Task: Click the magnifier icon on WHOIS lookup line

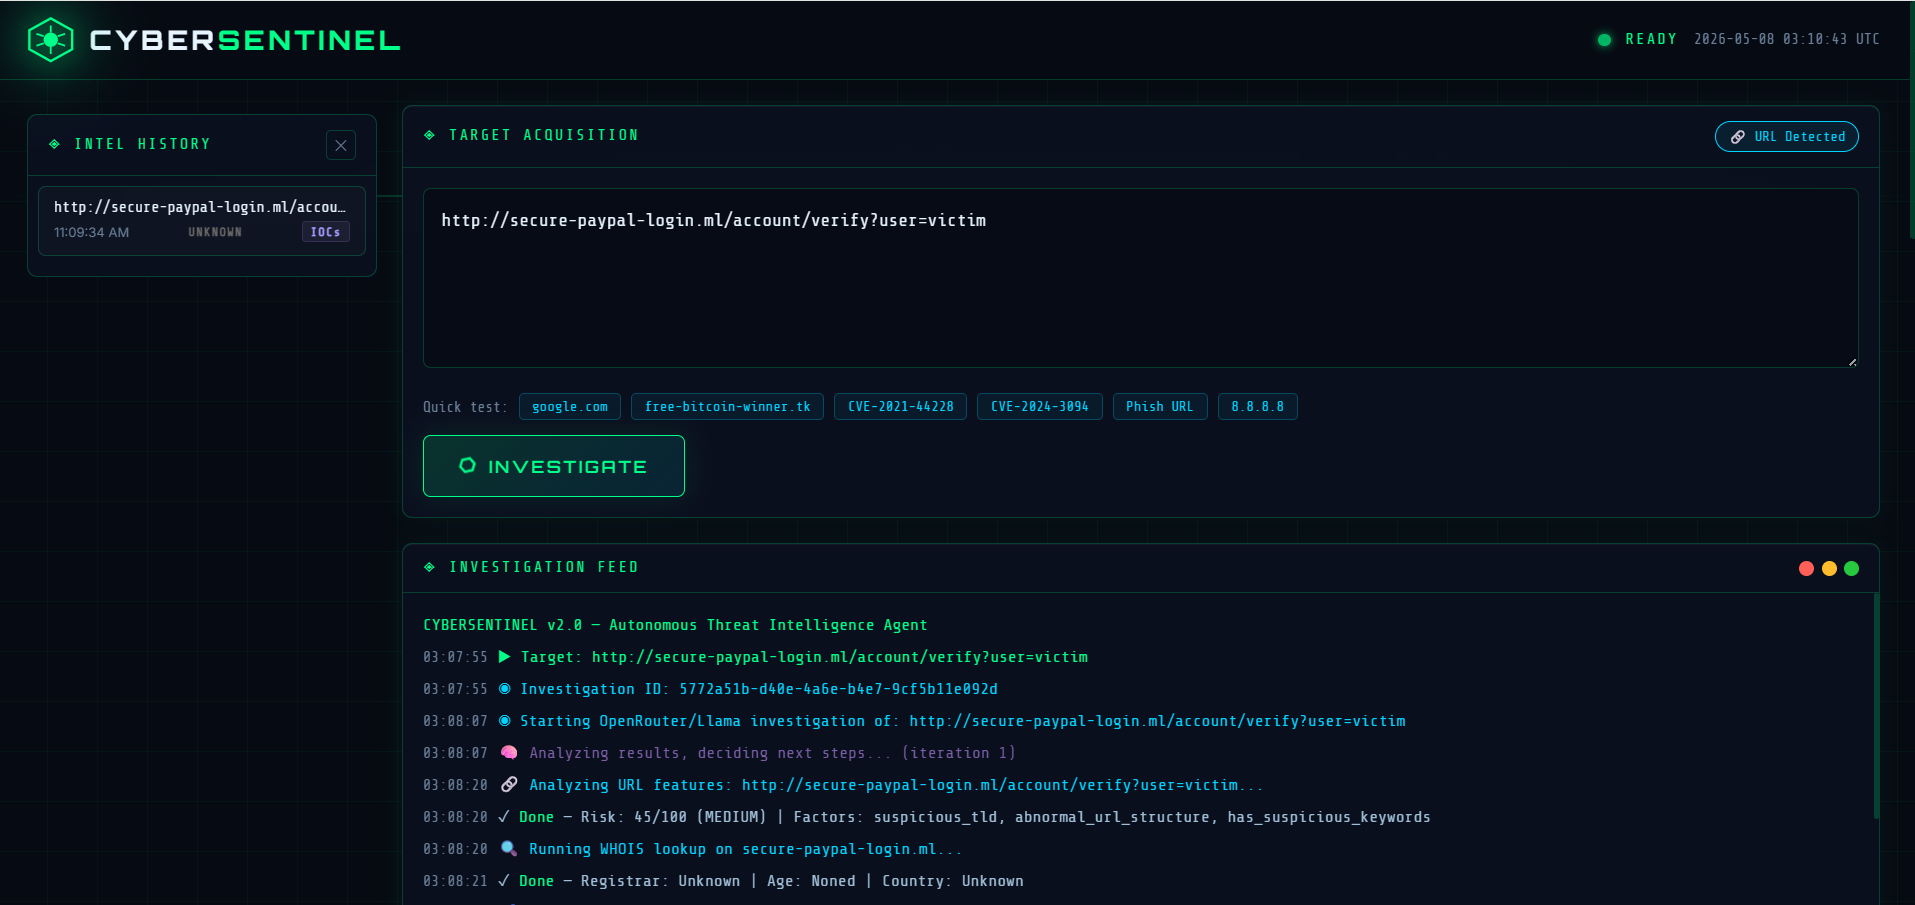Action: coord(509,849)
